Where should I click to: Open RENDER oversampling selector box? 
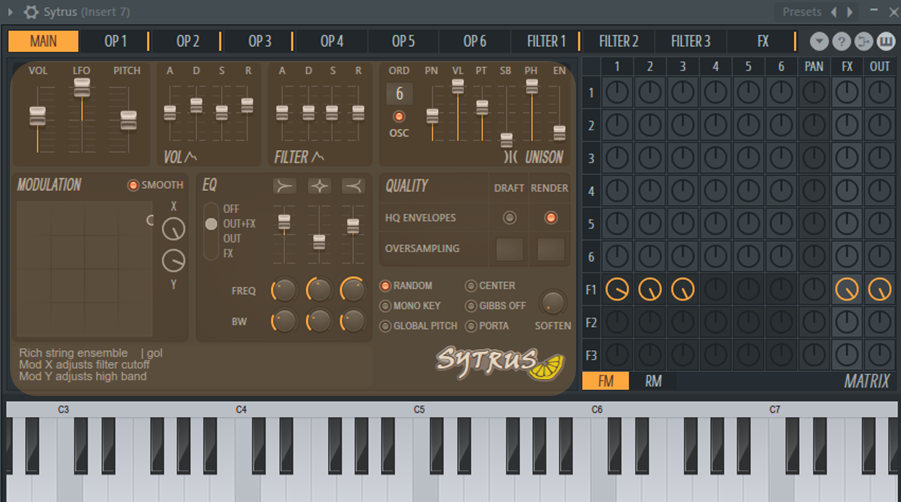(550, 249)
